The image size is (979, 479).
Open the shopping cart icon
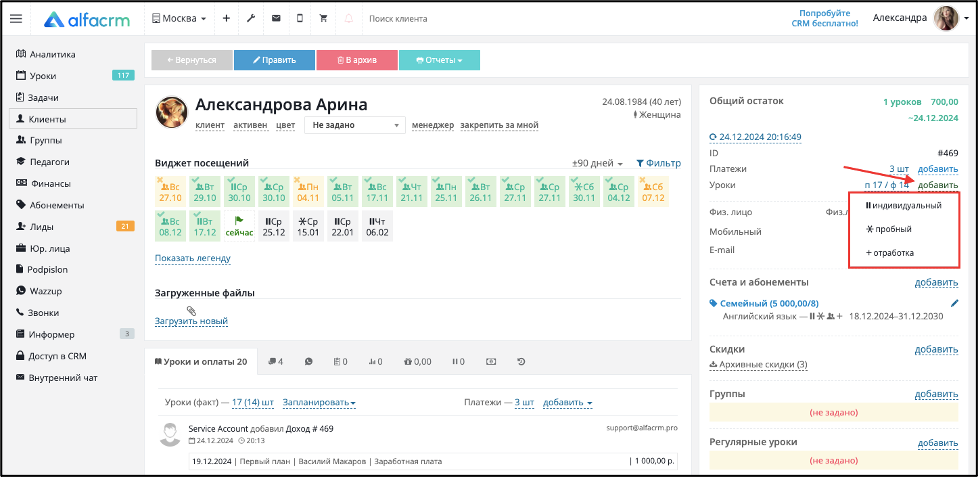[x=323, y=19]
